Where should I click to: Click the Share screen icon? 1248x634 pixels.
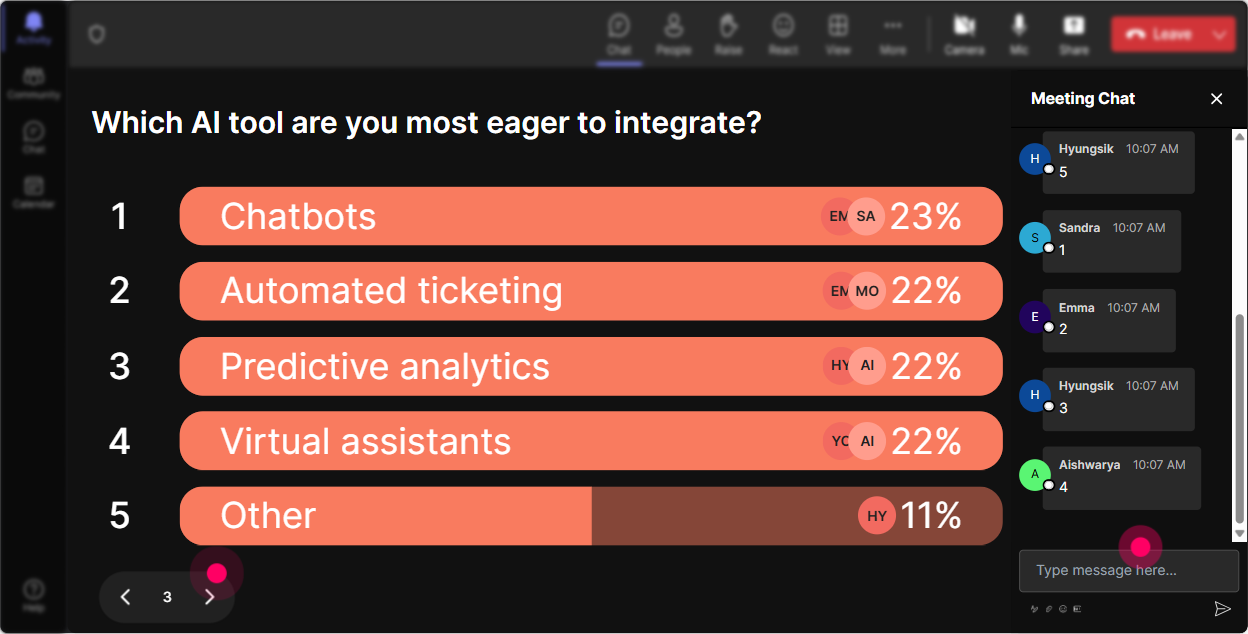pyautogui.click(x=1074, y=33)
